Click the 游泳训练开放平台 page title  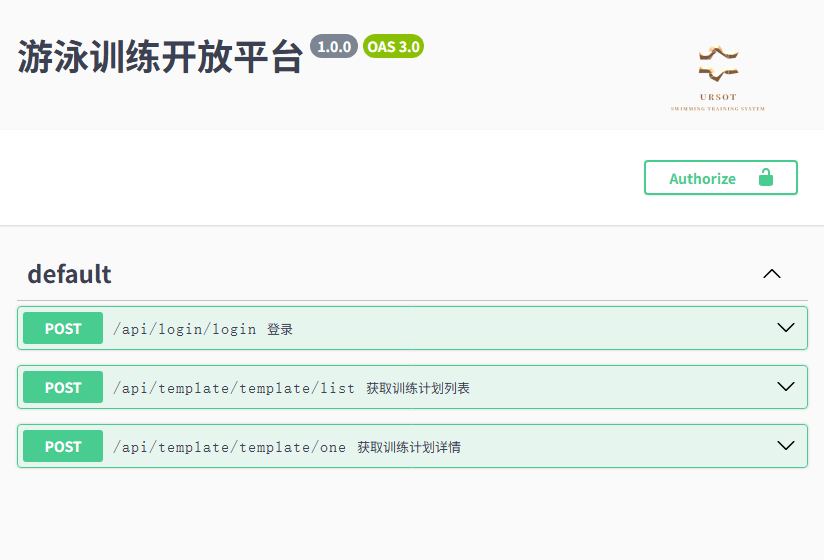[x=160, y=58]
